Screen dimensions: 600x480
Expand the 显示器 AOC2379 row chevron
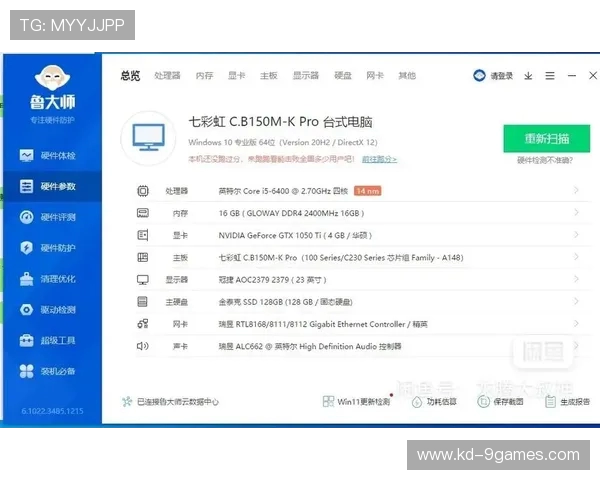pos(576,279)
